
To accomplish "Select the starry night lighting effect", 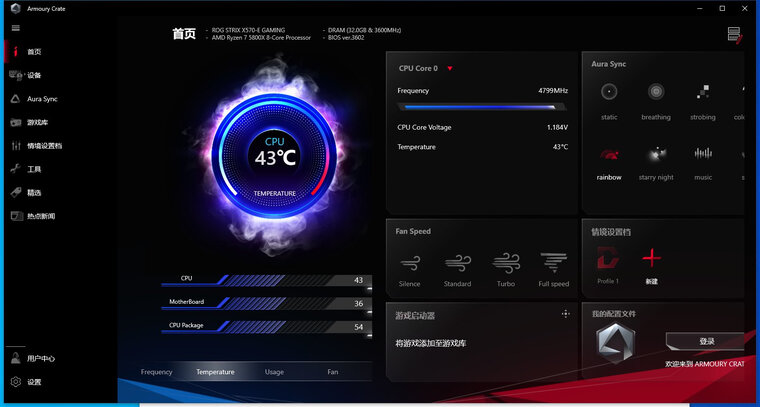I will tap(656, 163).
